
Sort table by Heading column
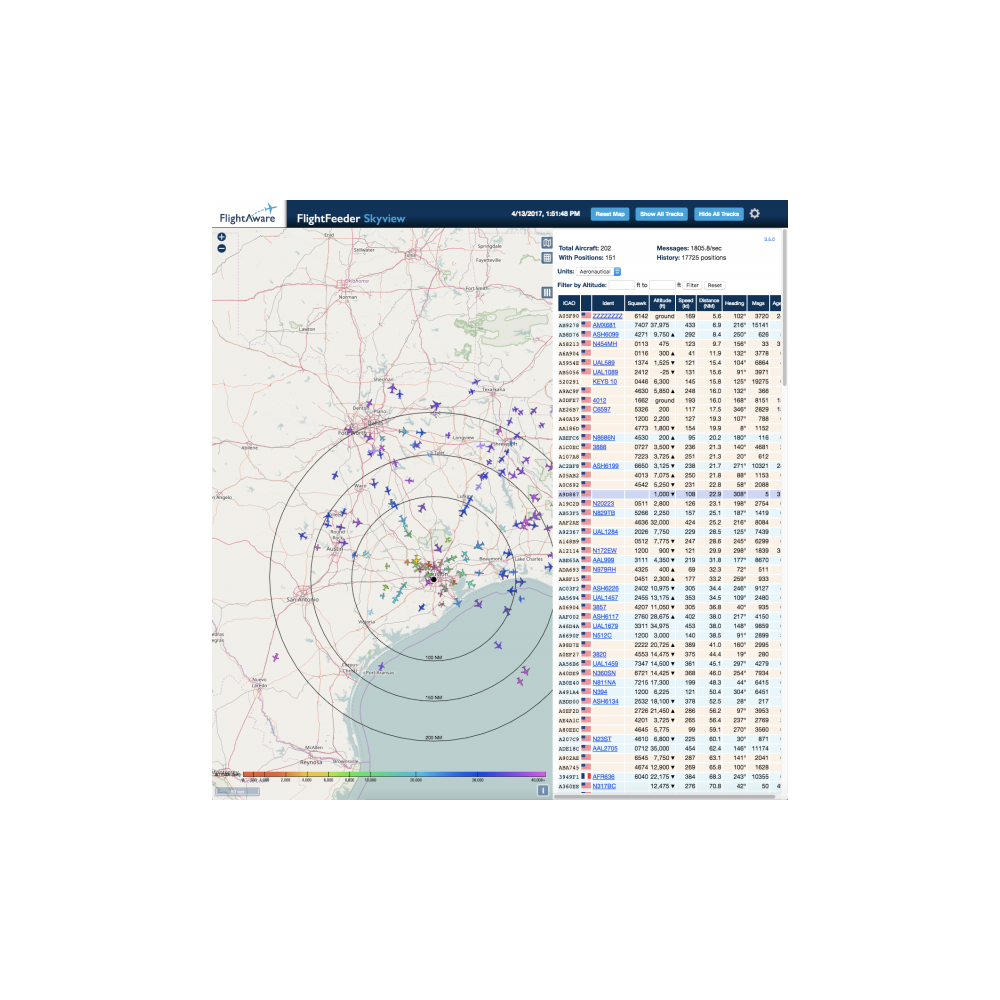click(x=735, y=303)
